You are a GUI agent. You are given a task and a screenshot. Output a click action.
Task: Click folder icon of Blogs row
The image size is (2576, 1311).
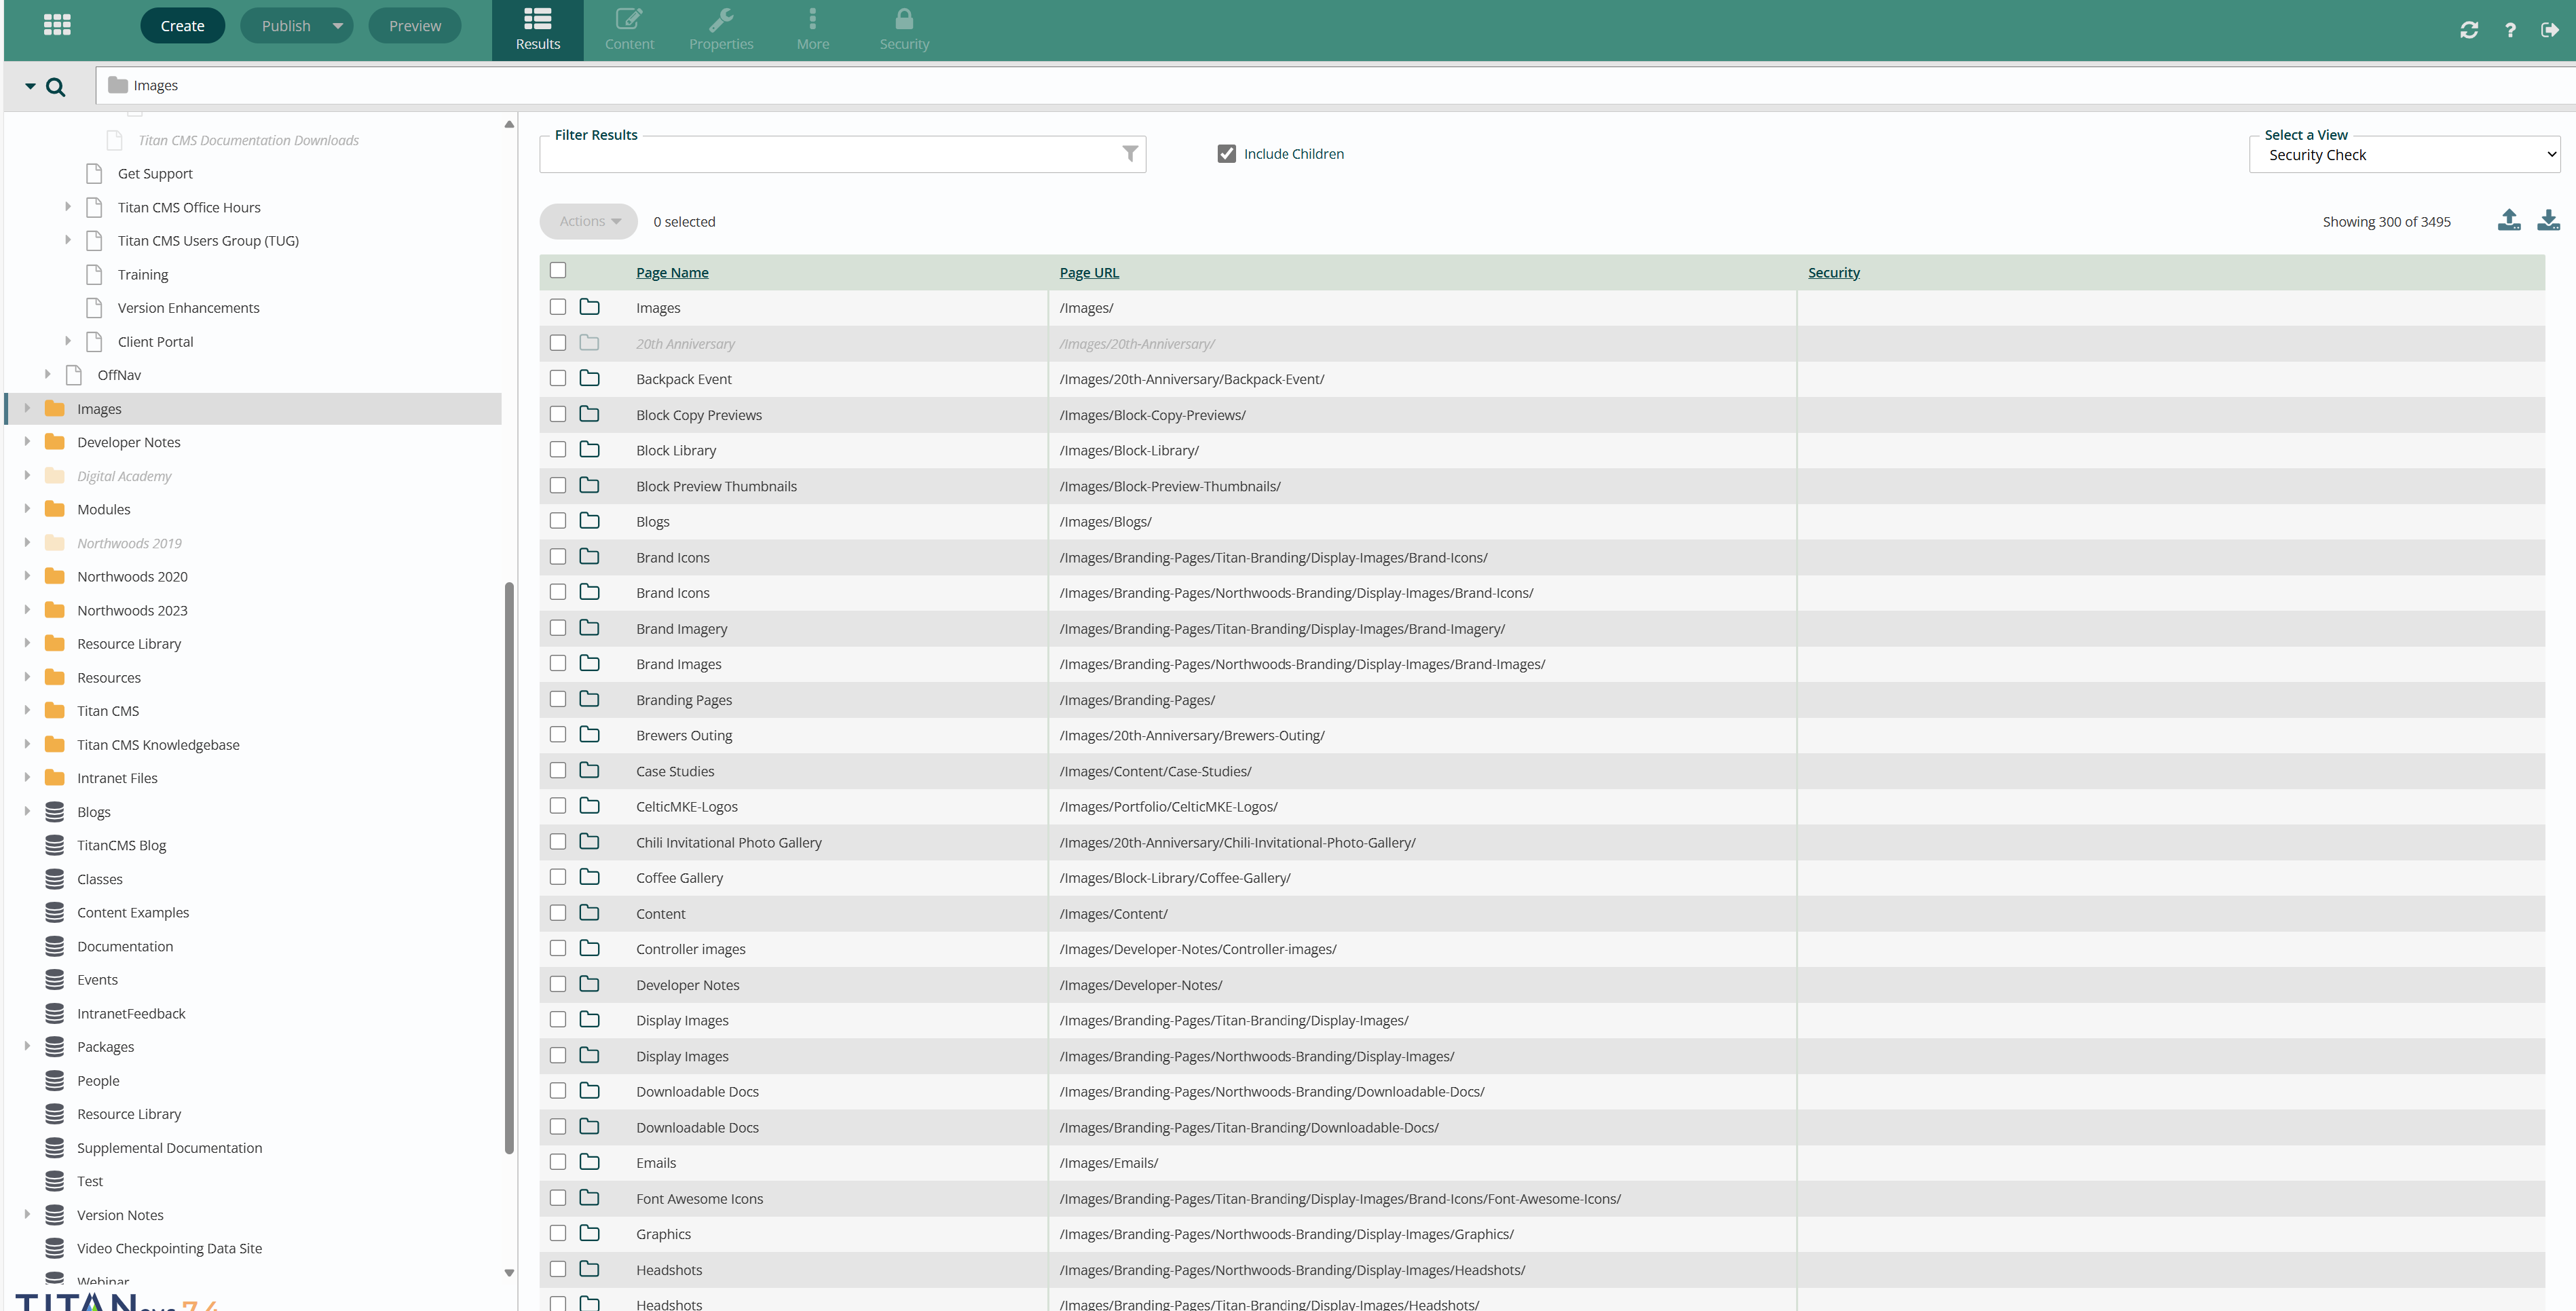[590, 521]
